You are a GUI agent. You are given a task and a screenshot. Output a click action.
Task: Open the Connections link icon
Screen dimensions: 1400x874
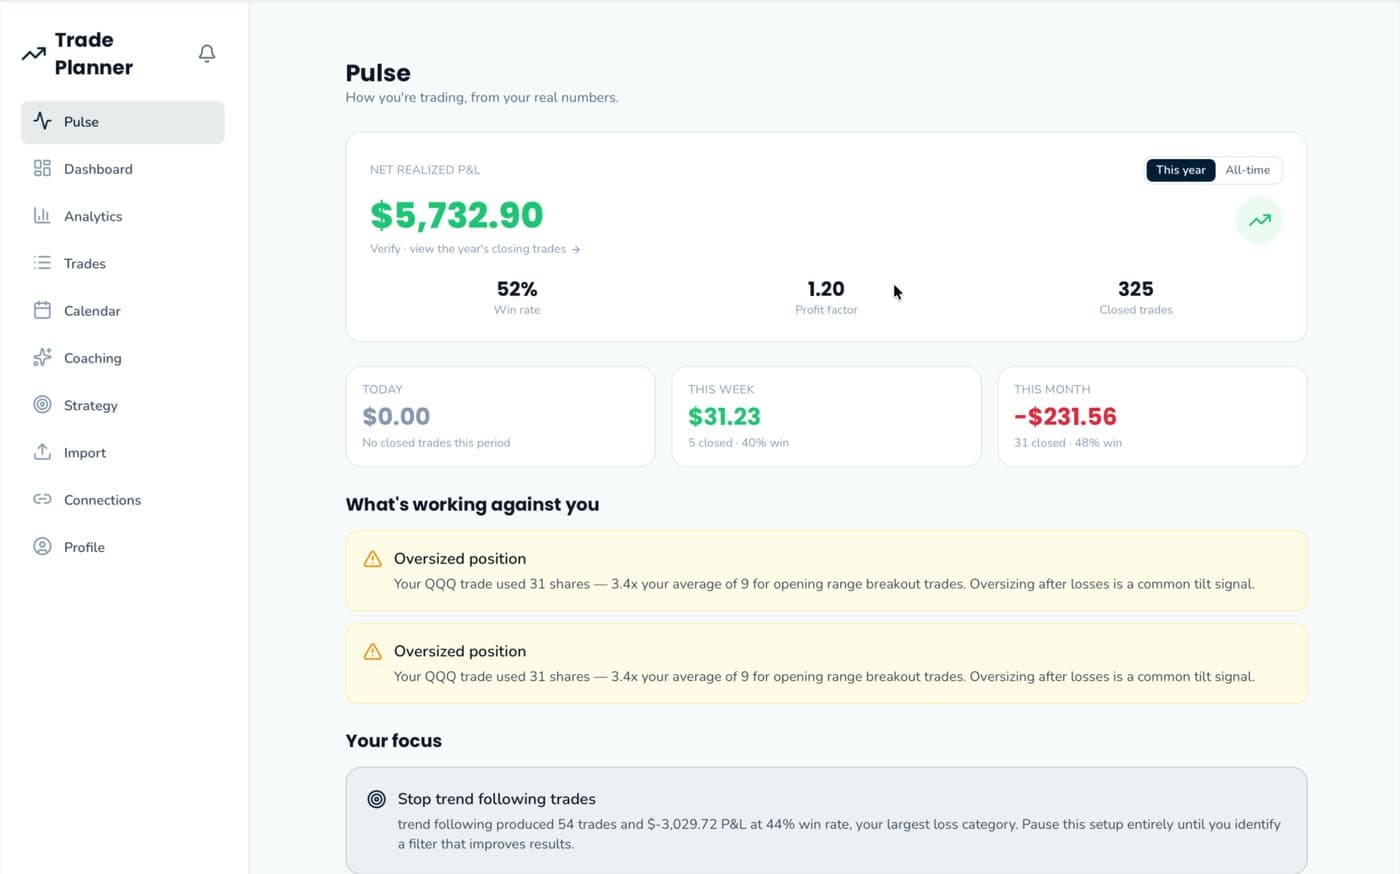point(42,499)
